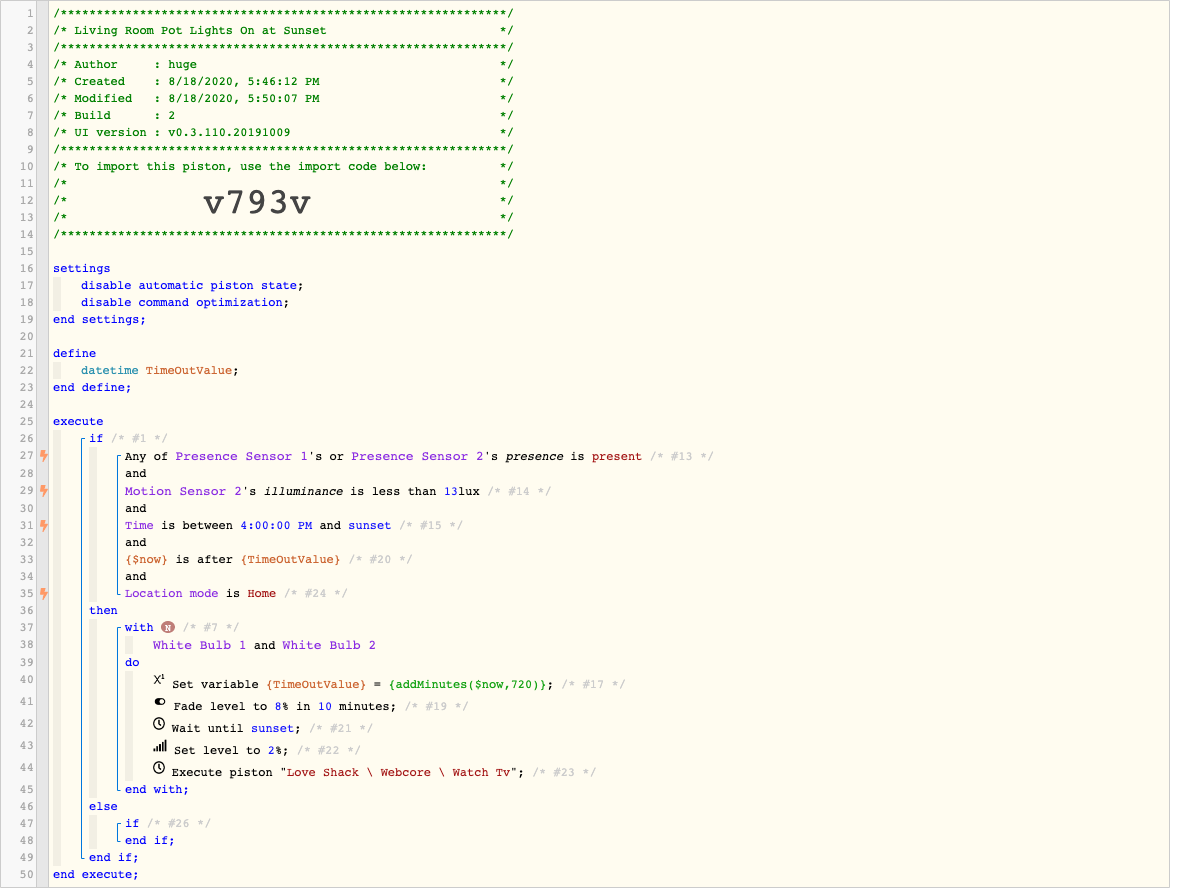The width and height of the screenshot is (1178, 889).
Task: Click line number 25 in the gutter
Action: tap(26, 422)
